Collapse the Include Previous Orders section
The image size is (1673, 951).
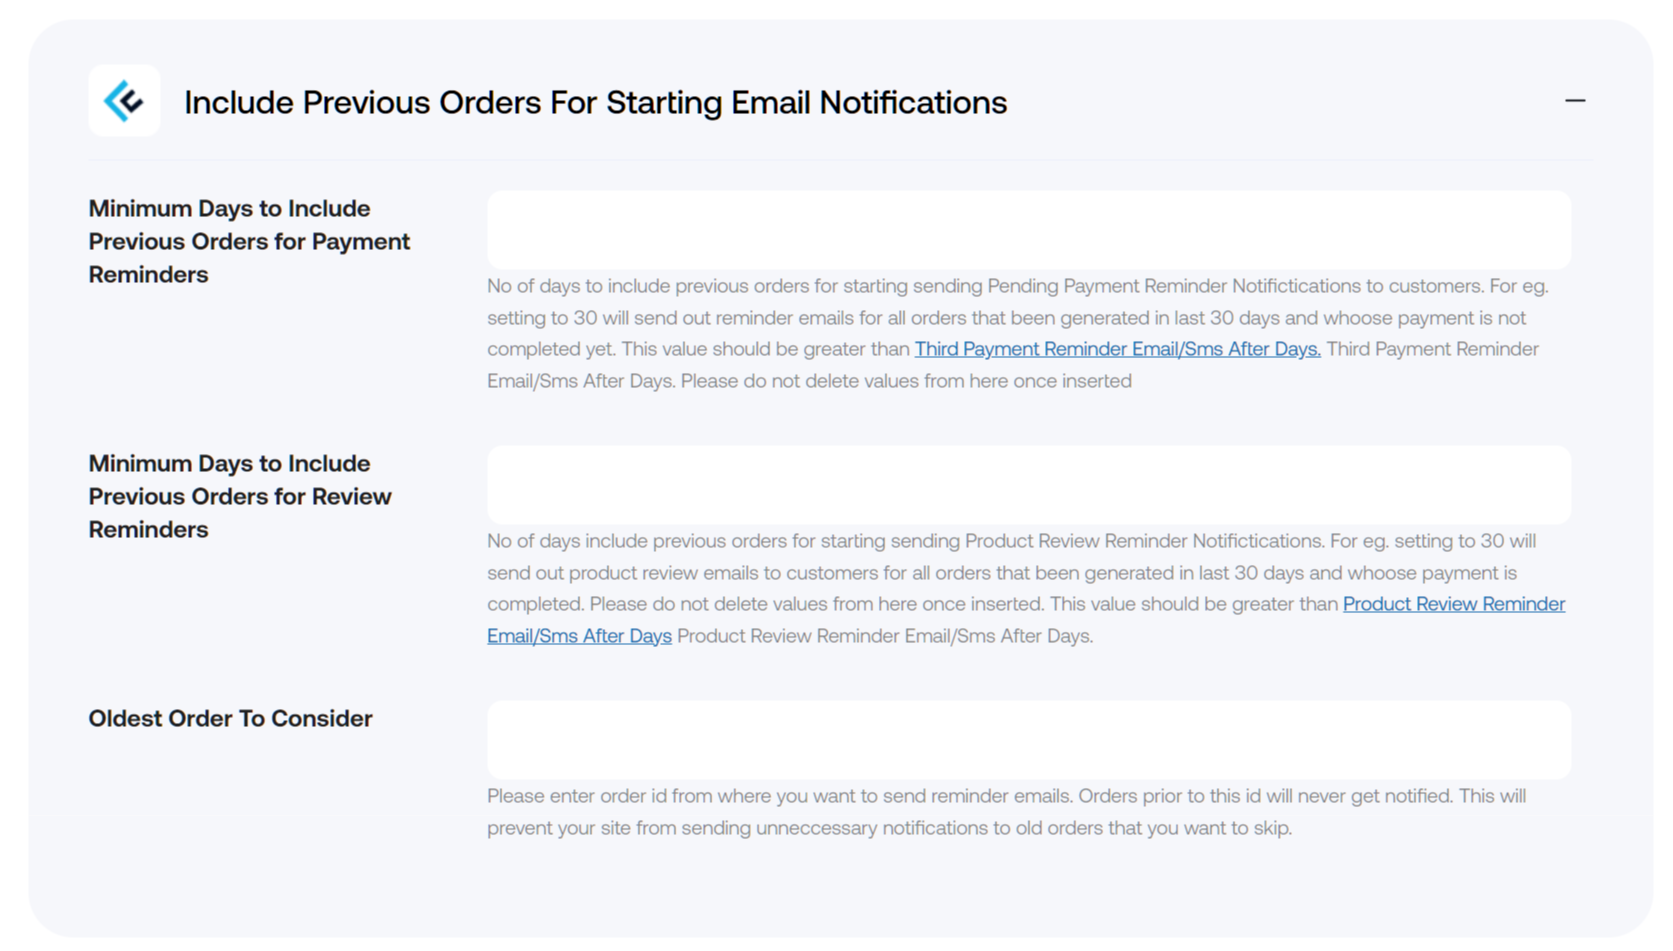pyautogui.click(x=1575, y=101)
